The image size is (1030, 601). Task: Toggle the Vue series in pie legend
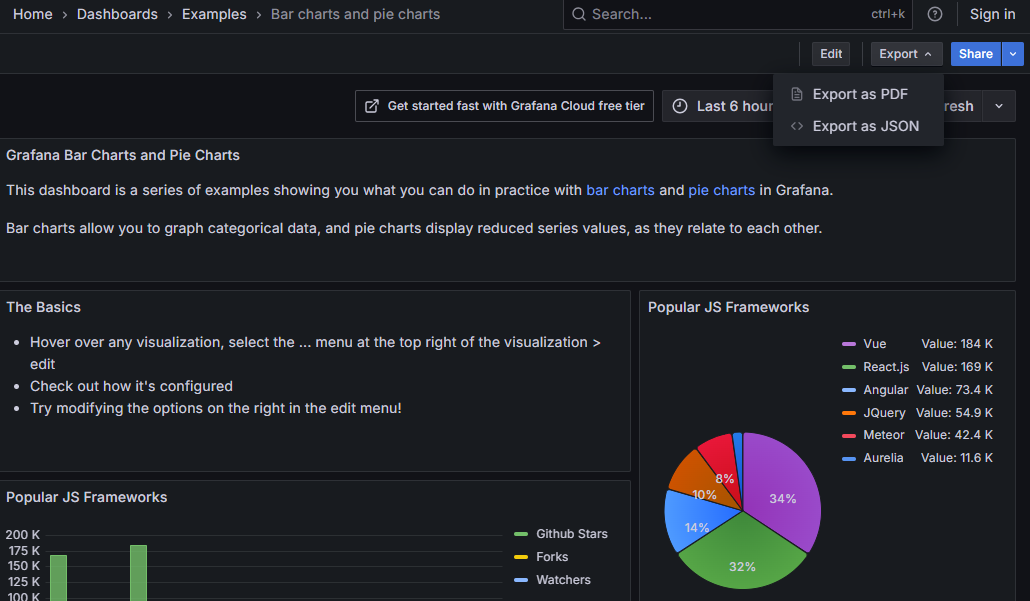click(x=874, y=344)
